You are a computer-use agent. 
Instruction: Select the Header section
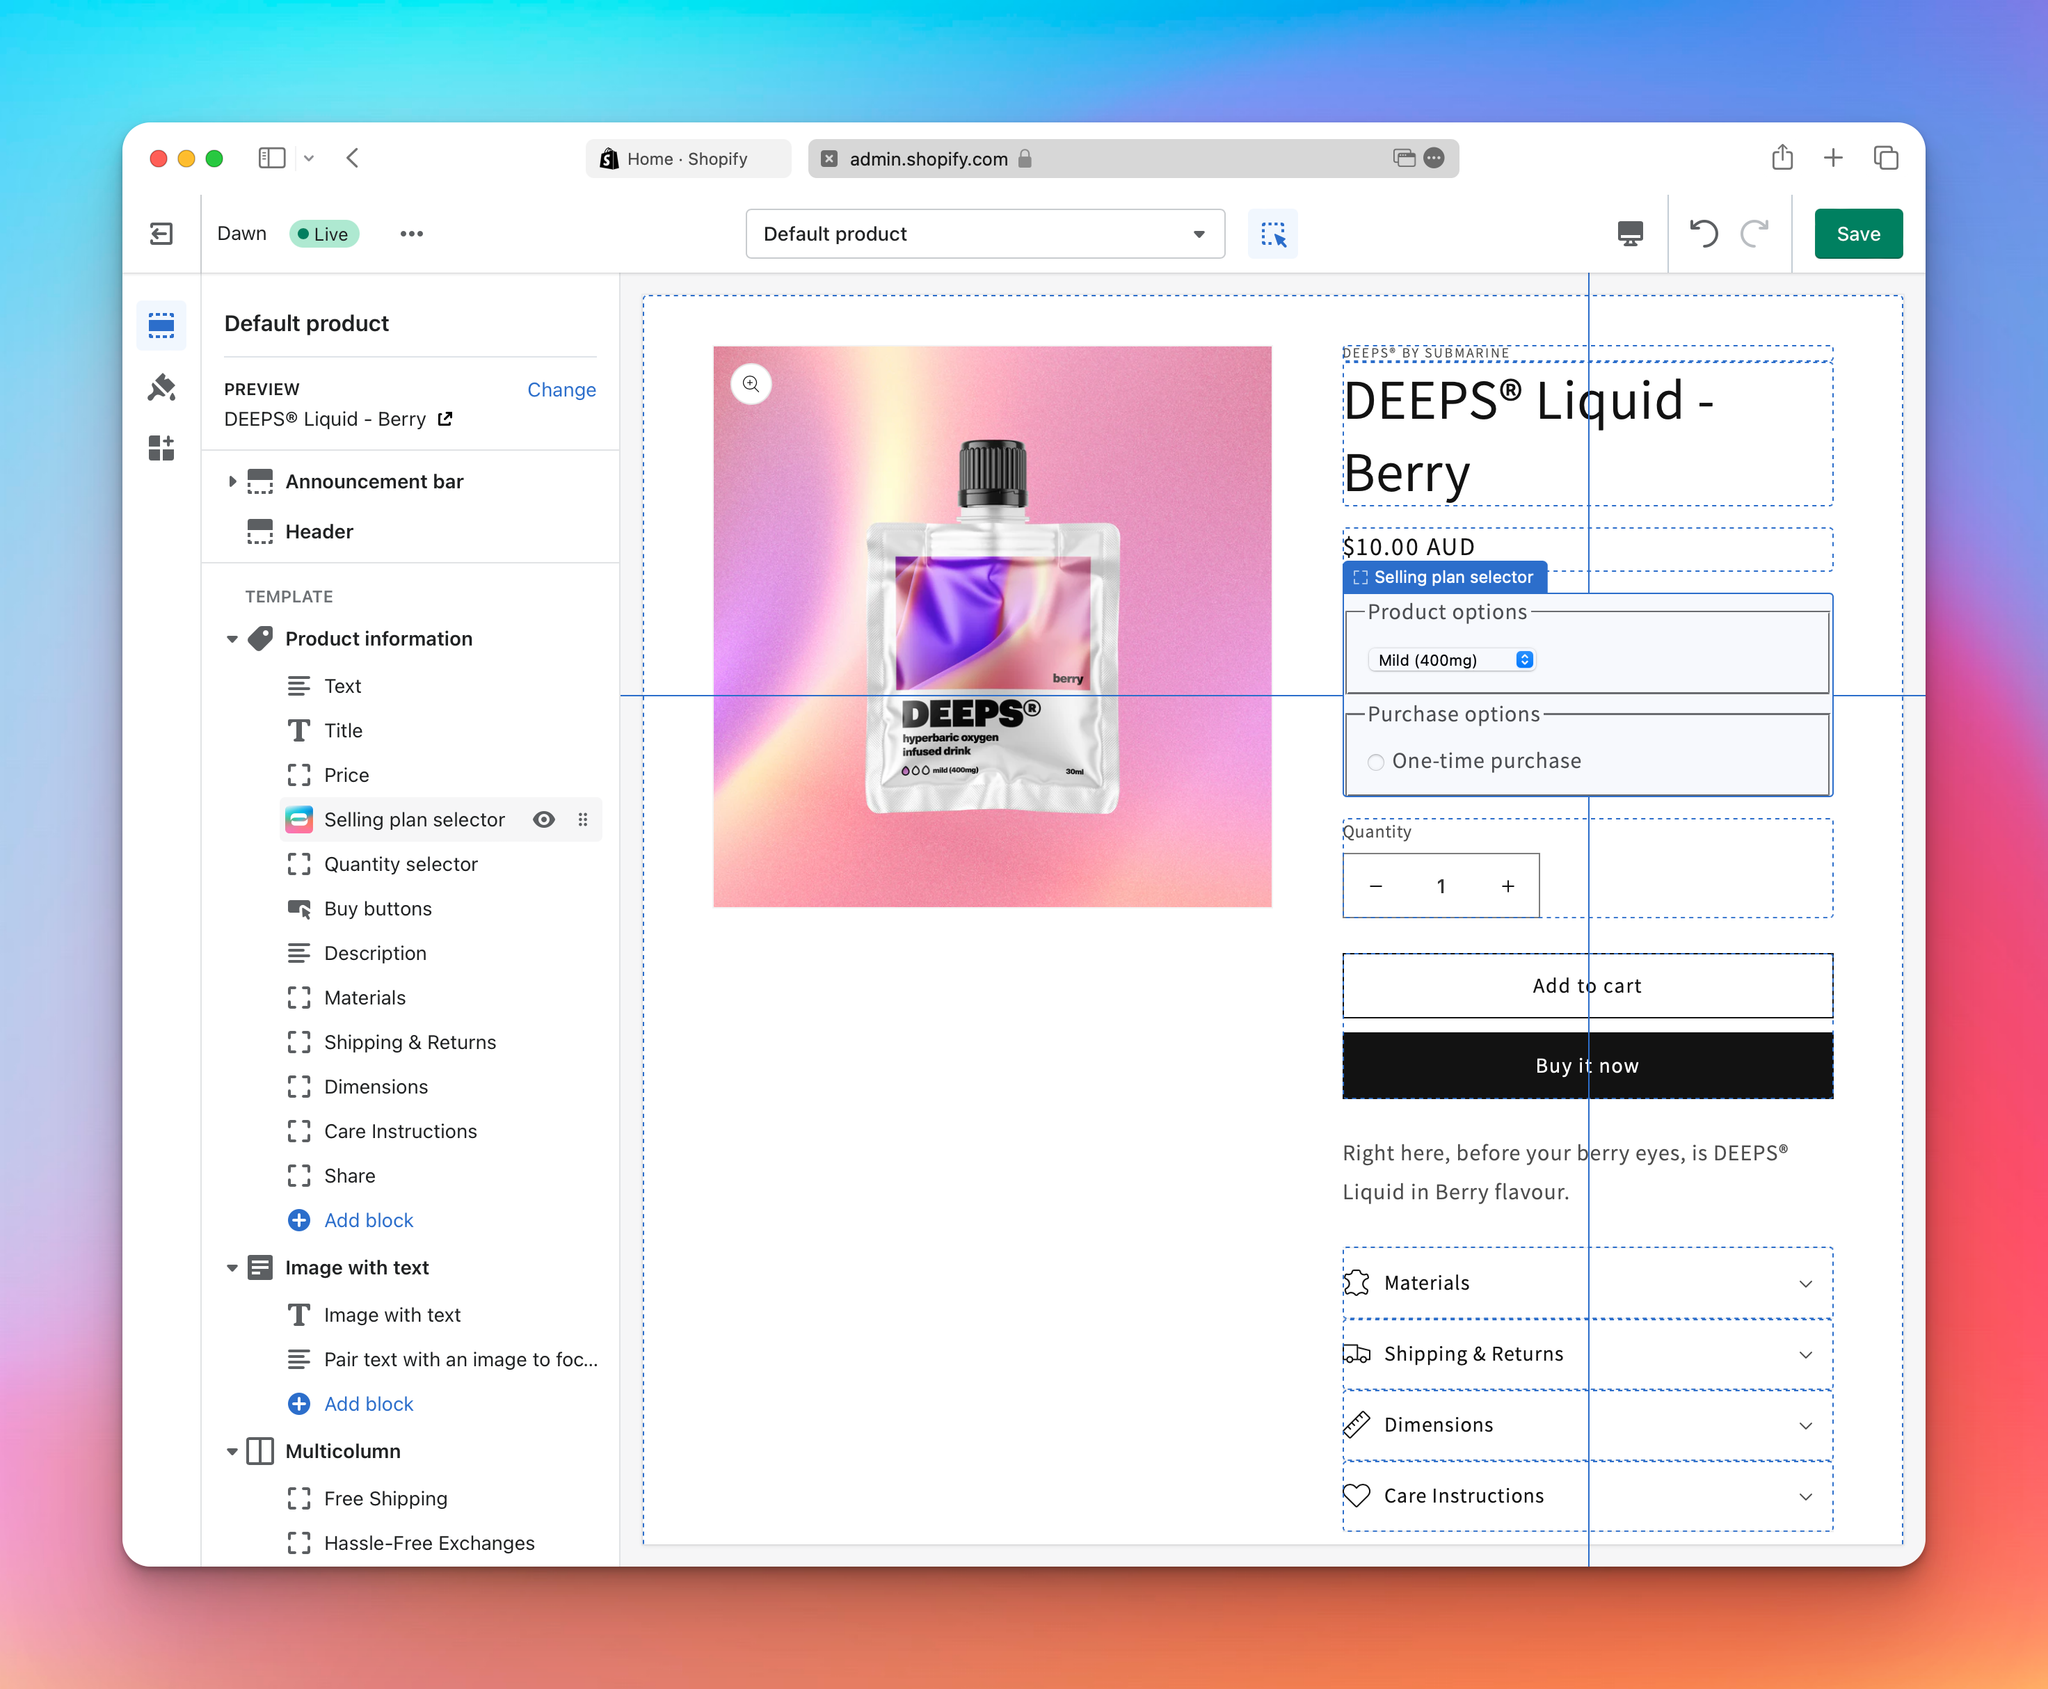tap(319, 532)
